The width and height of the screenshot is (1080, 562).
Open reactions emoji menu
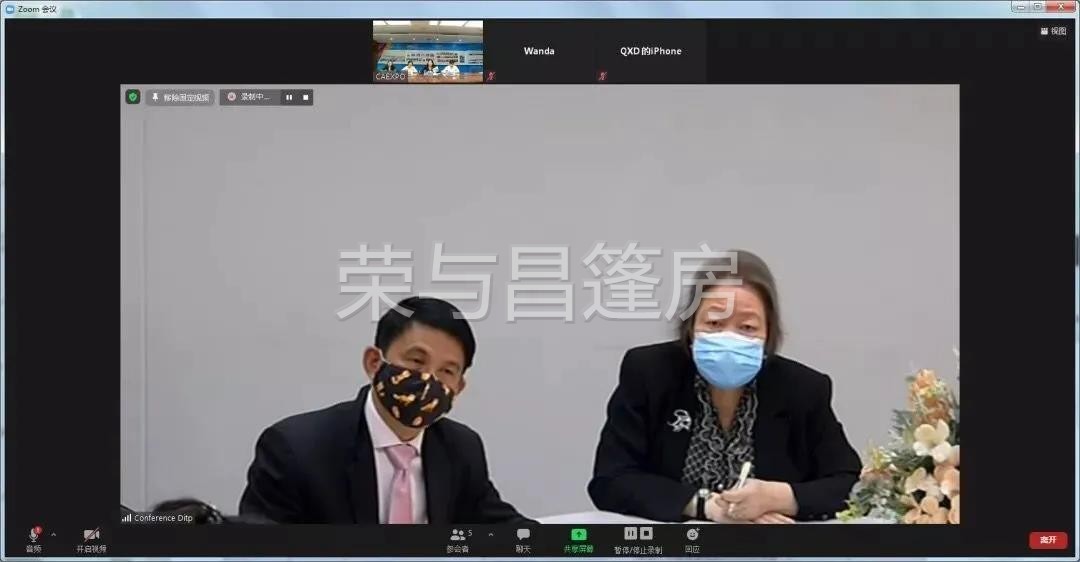tap(692, 535)
